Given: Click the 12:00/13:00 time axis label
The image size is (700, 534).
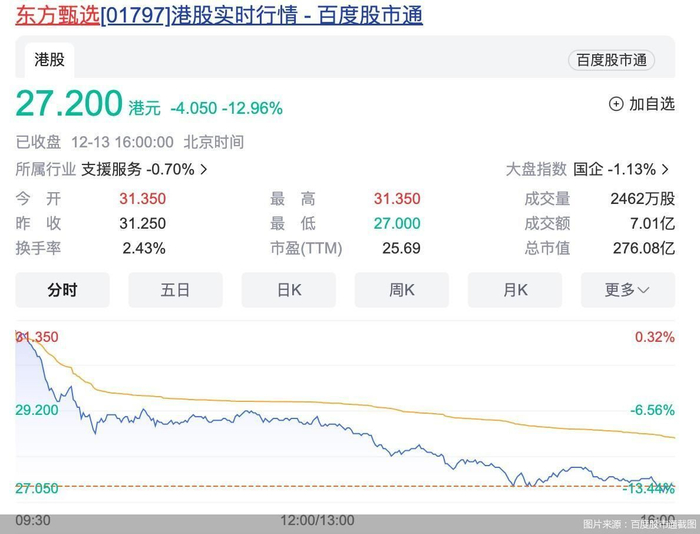Looking at the screenshot, I should tap(317, 520).
